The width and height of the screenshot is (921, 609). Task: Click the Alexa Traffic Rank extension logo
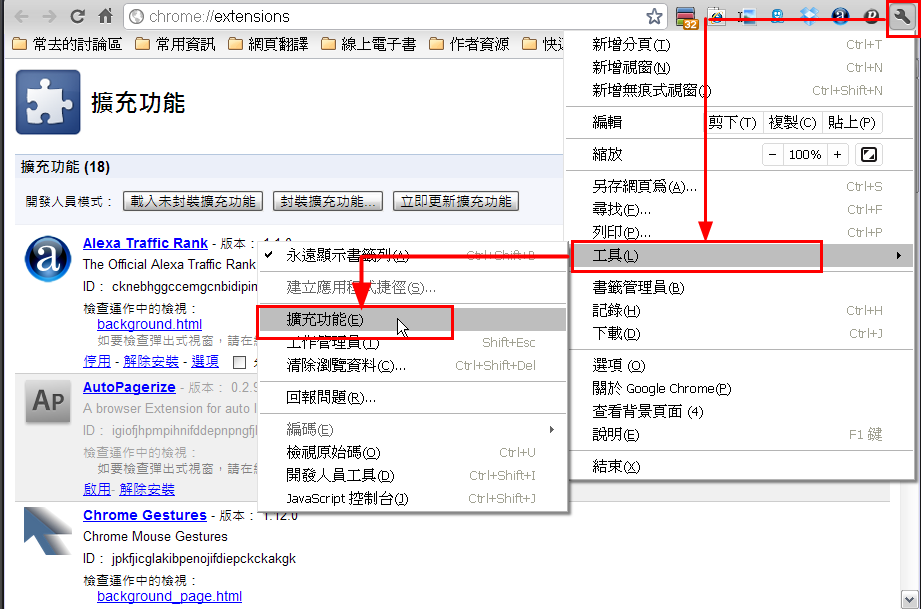tap(48, 258)
